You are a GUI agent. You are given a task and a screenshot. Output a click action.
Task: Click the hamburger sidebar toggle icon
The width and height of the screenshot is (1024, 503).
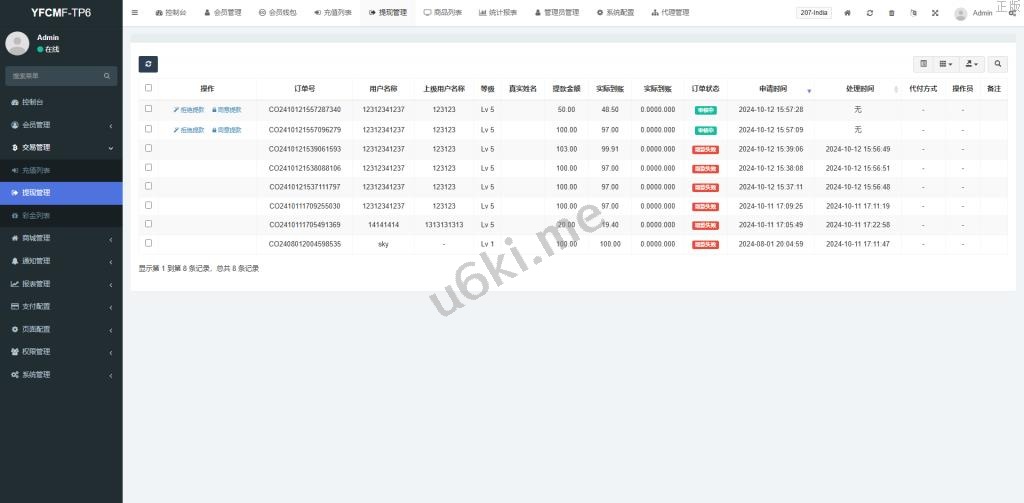(135, 13)
